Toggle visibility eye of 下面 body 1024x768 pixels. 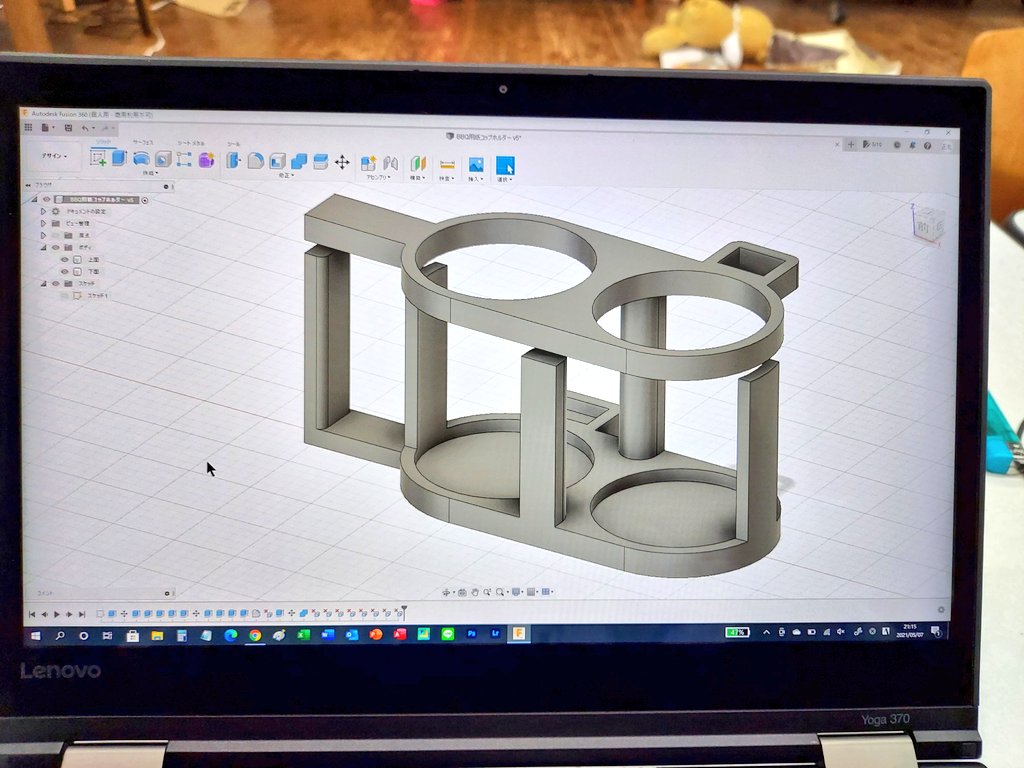pyautogui.click(x=65, y=271)
